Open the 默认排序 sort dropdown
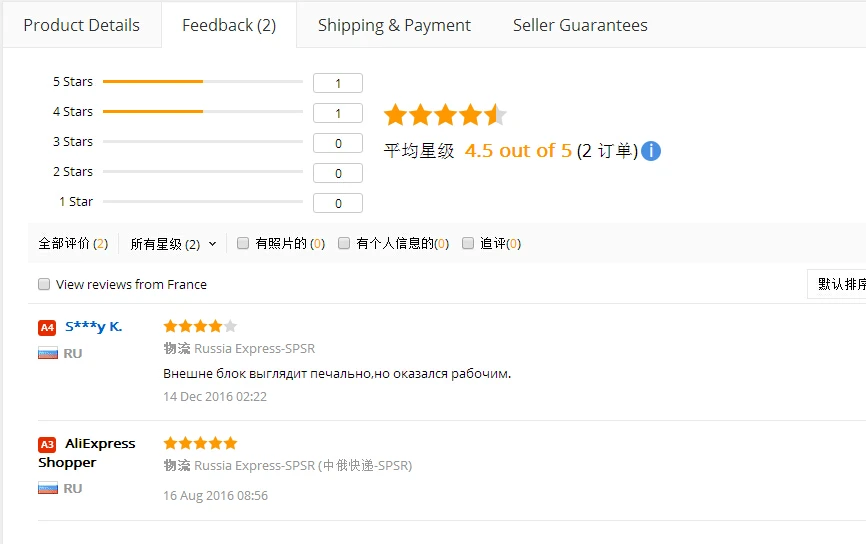Viewport: 866px width, 544px height. (x=840, y=284)
